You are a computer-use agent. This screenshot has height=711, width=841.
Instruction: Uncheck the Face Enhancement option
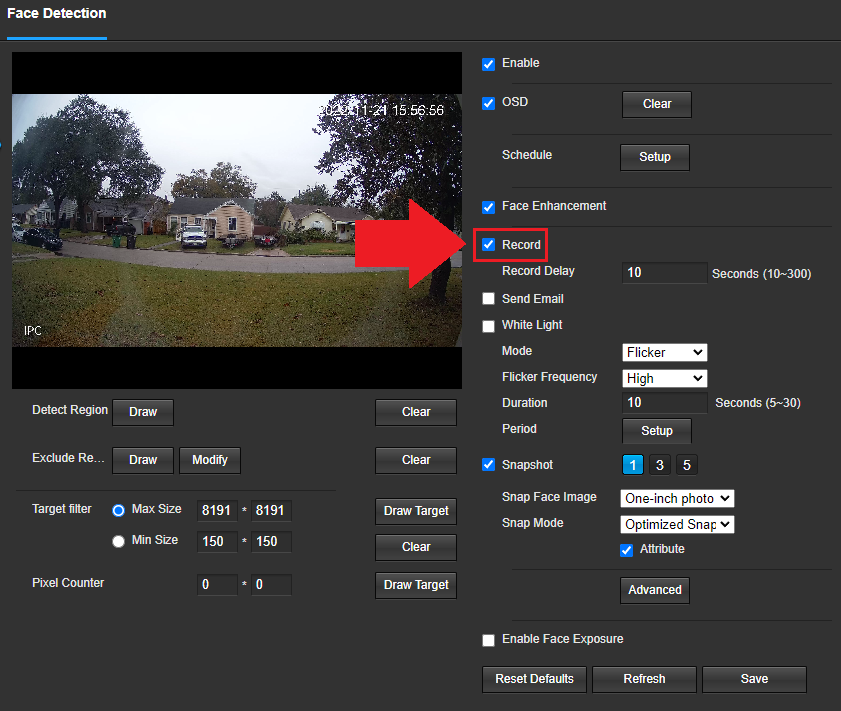[x=488, y=207]
